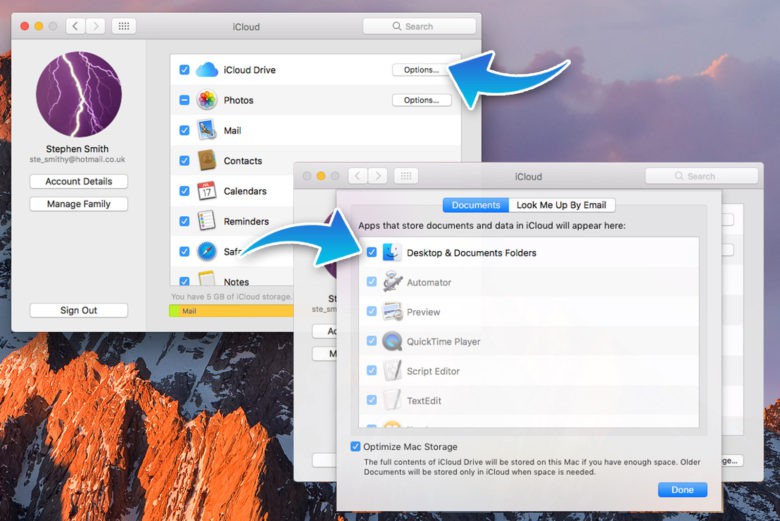This screenshot has width=780, height=521.
Task: Toggle the QuickTime Player checkbox
Action: tap(372, 341)
